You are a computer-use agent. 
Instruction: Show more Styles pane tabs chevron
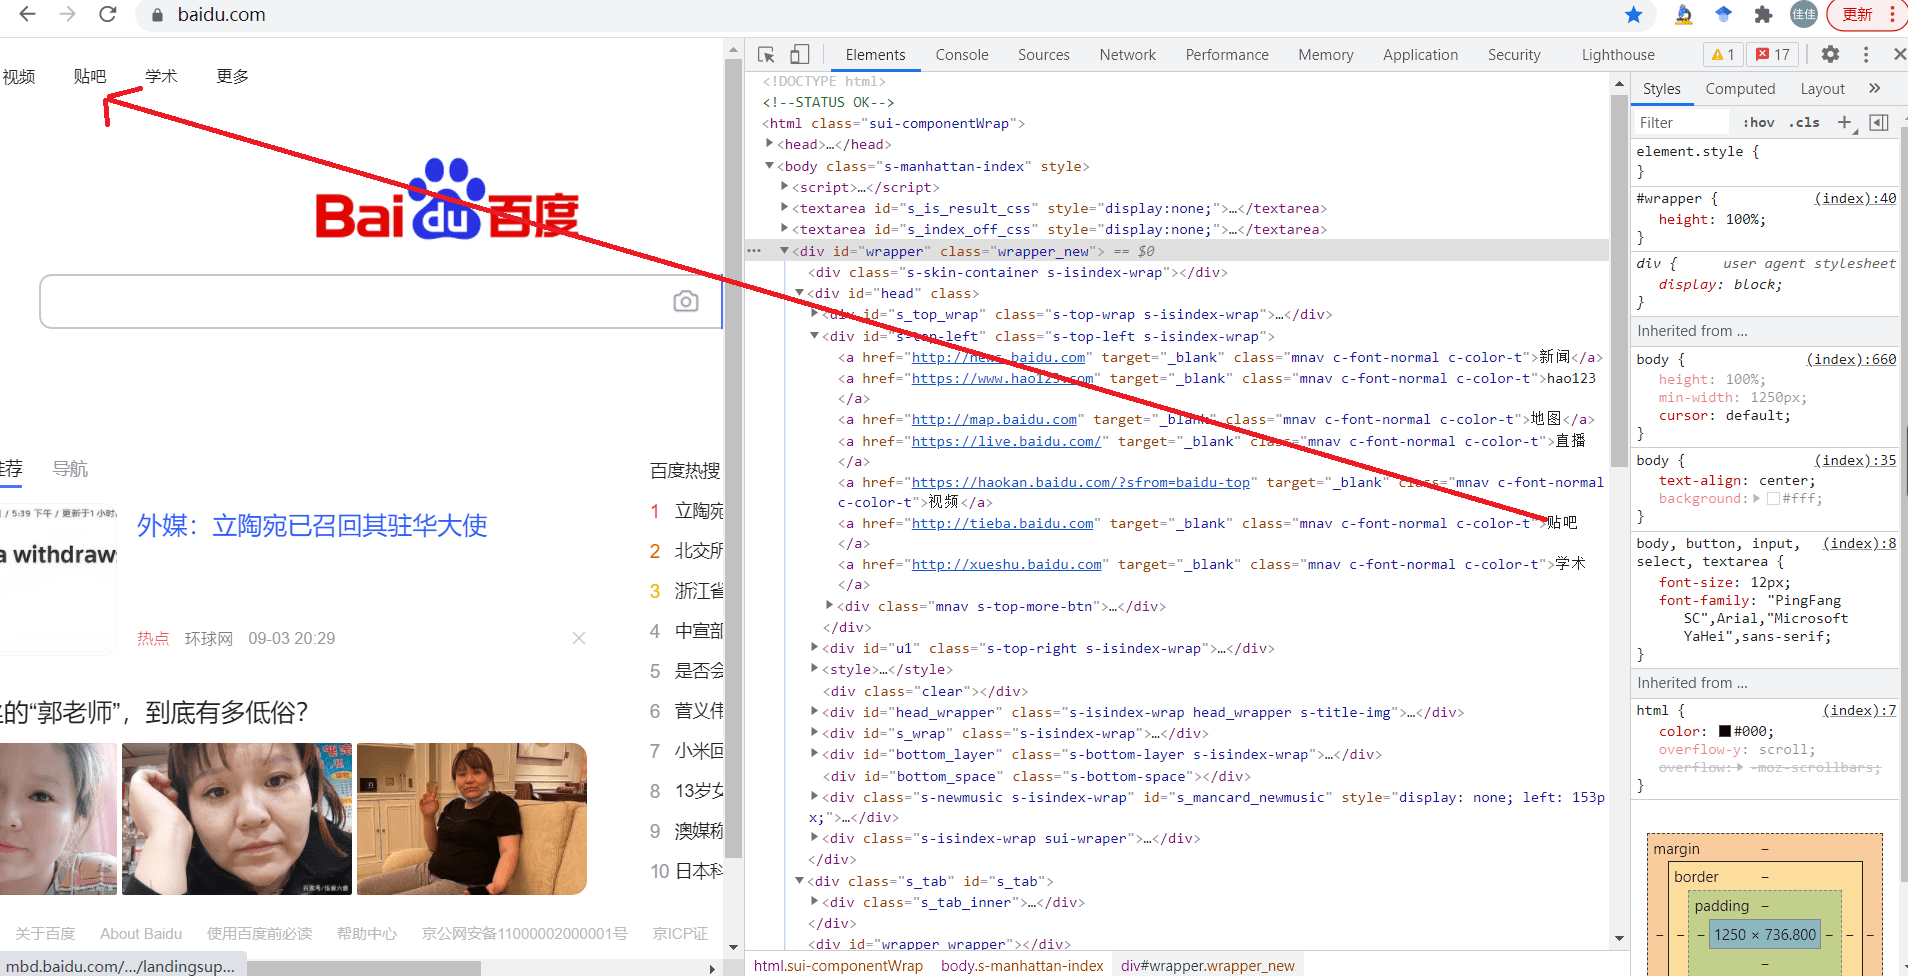click(1875, 88)
